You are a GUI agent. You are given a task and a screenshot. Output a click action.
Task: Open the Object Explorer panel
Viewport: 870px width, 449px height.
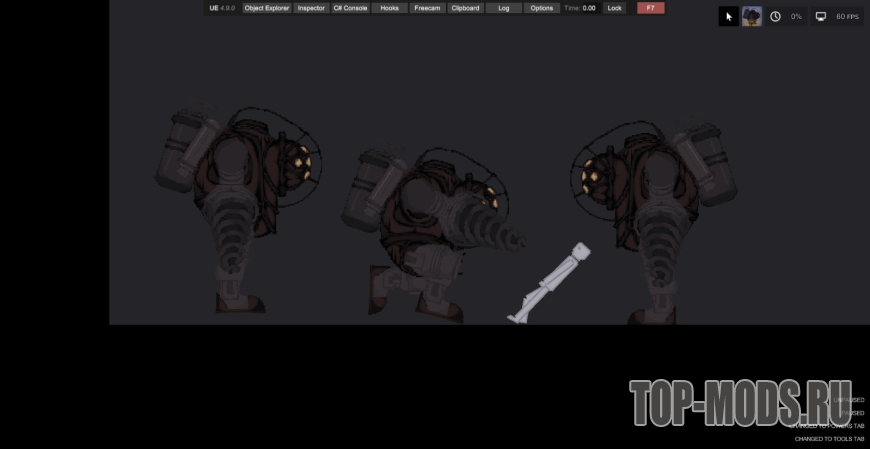267,8
